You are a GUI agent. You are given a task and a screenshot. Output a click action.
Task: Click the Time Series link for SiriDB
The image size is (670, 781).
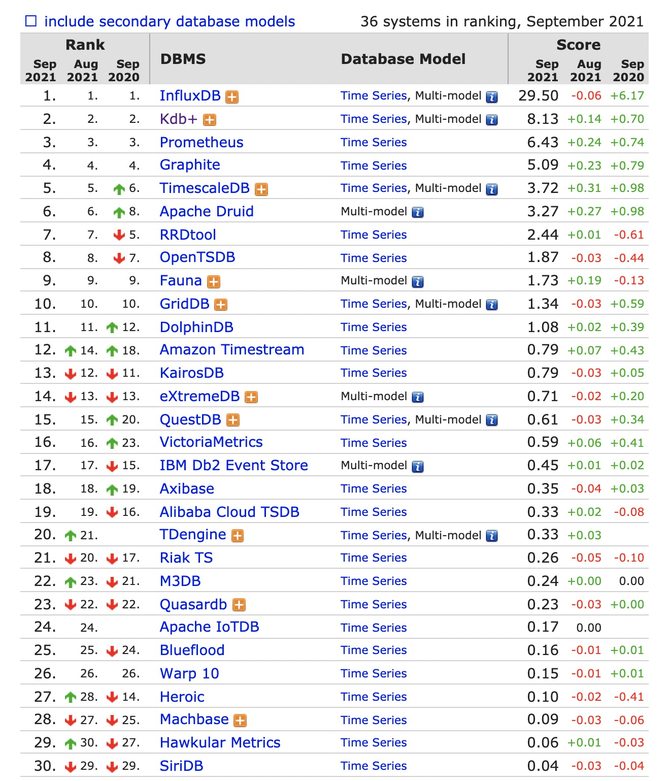(x=373, y=766)
